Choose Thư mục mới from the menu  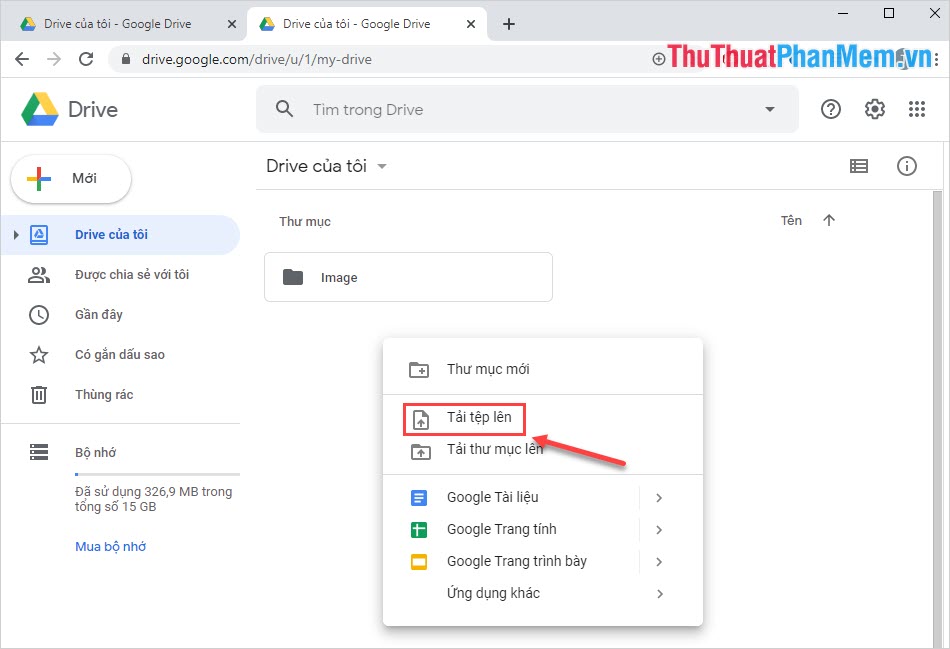[x=543, y=369]
